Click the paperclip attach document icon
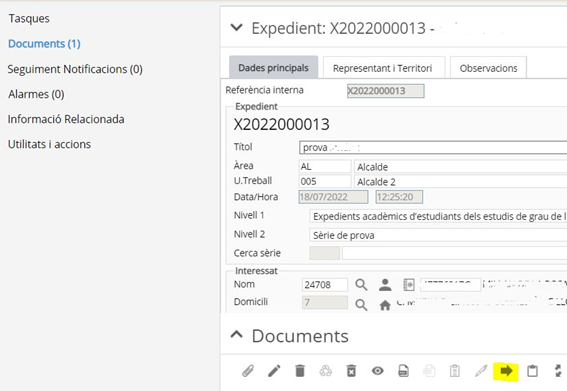This screenshot has width=567, height=391. click(248, 371)
